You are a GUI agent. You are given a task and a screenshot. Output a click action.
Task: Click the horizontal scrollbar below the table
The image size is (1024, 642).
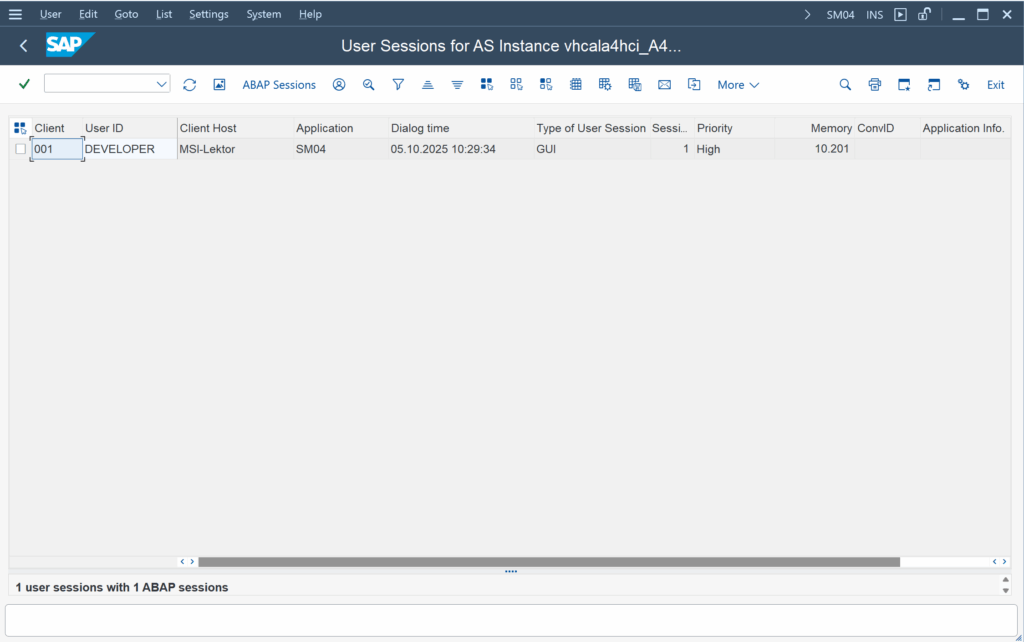point(548,562)
